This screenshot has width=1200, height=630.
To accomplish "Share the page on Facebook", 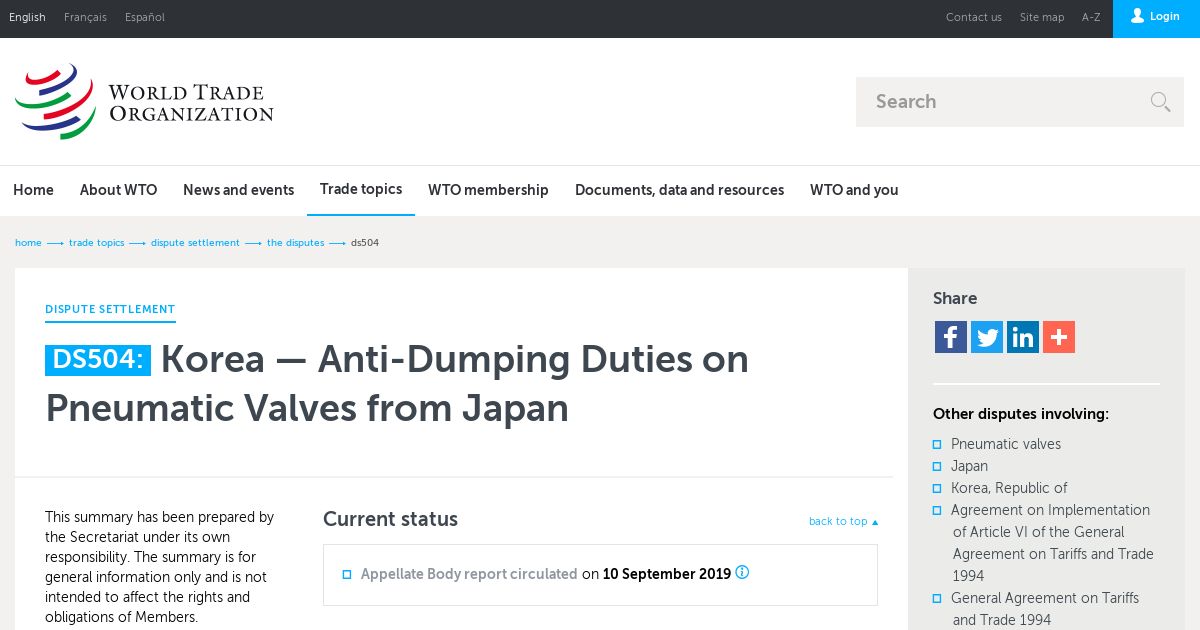I will click(951, 337).
